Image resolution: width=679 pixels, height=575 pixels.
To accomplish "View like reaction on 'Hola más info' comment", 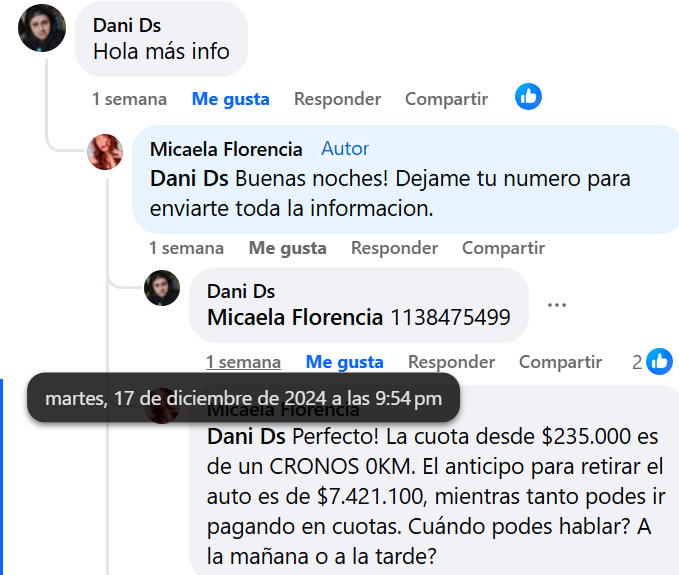I will click(528, 97).
